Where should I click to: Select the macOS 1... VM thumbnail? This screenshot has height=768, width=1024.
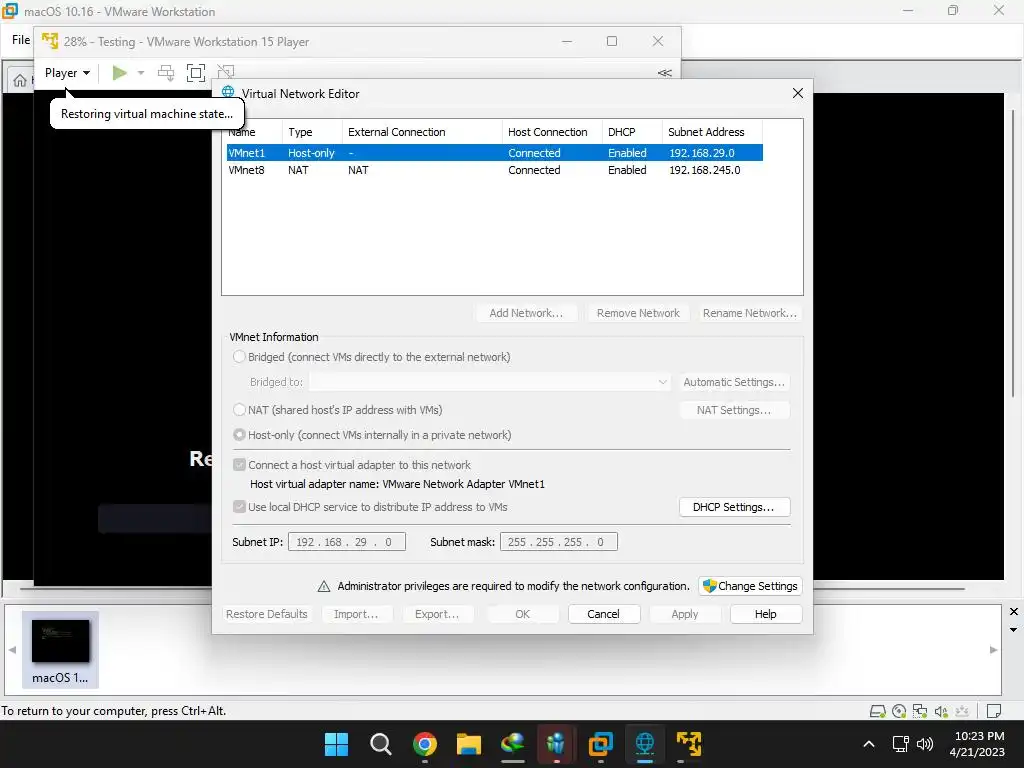(60, 649)
